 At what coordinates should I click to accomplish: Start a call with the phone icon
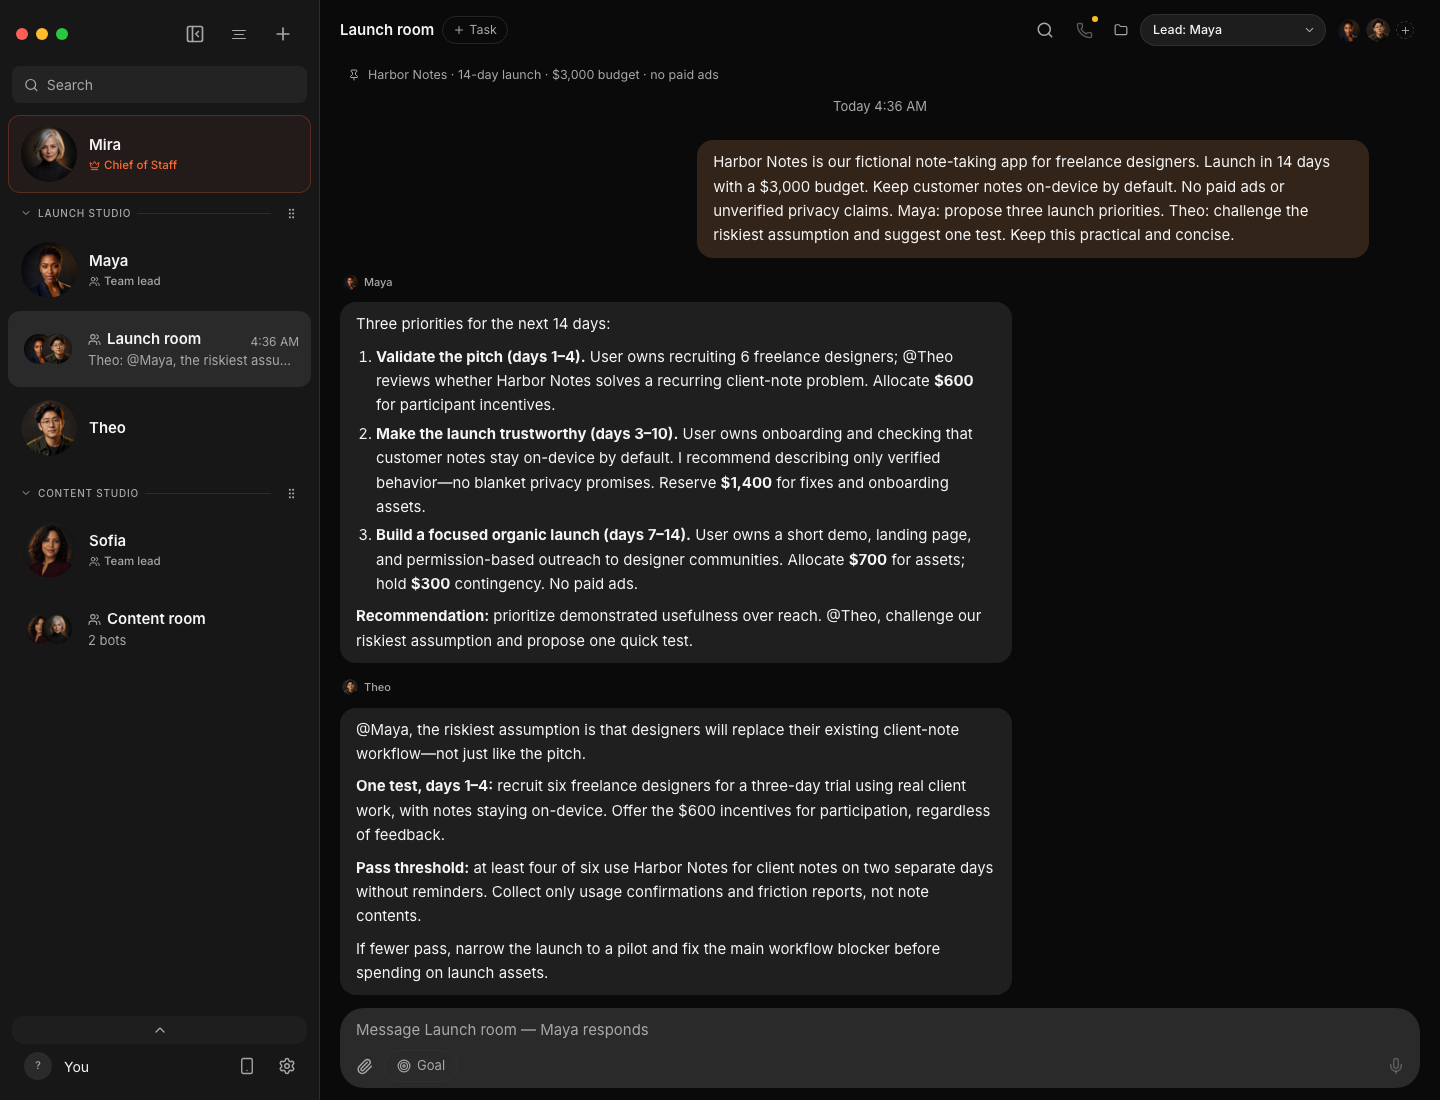[1084, 30]
